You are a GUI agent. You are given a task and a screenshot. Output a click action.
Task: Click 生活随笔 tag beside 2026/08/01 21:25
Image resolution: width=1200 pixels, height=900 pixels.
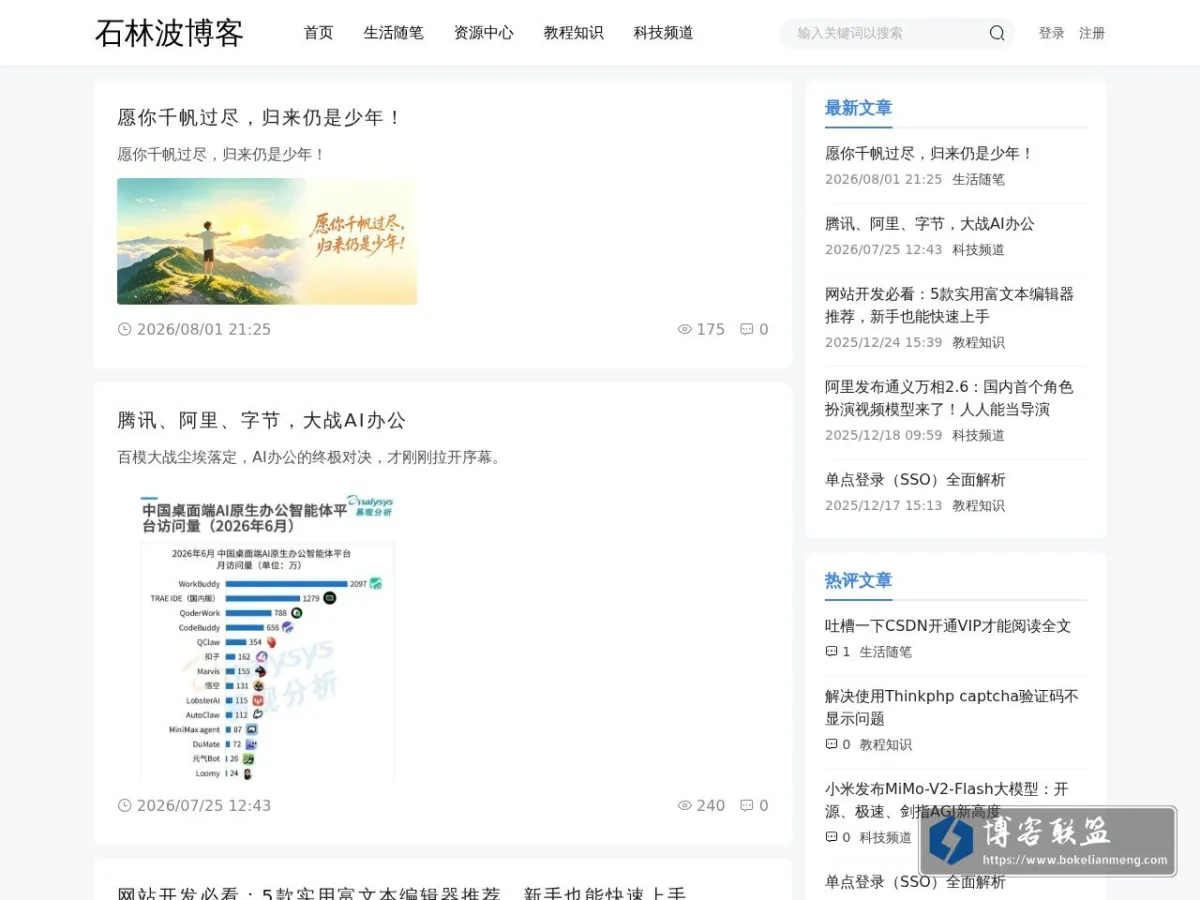coord(978,179)
